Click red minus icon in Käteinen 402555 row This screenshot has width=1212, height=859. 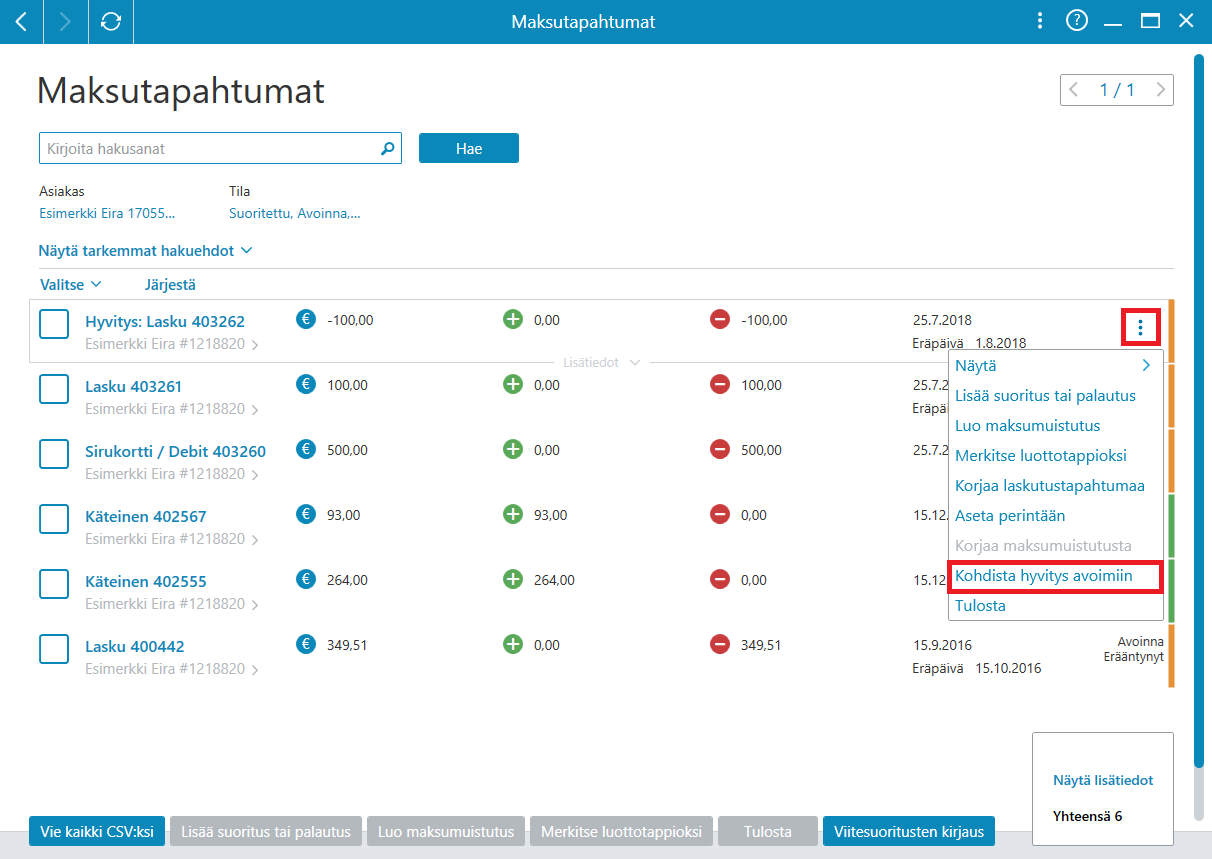(x=719, y=580)
